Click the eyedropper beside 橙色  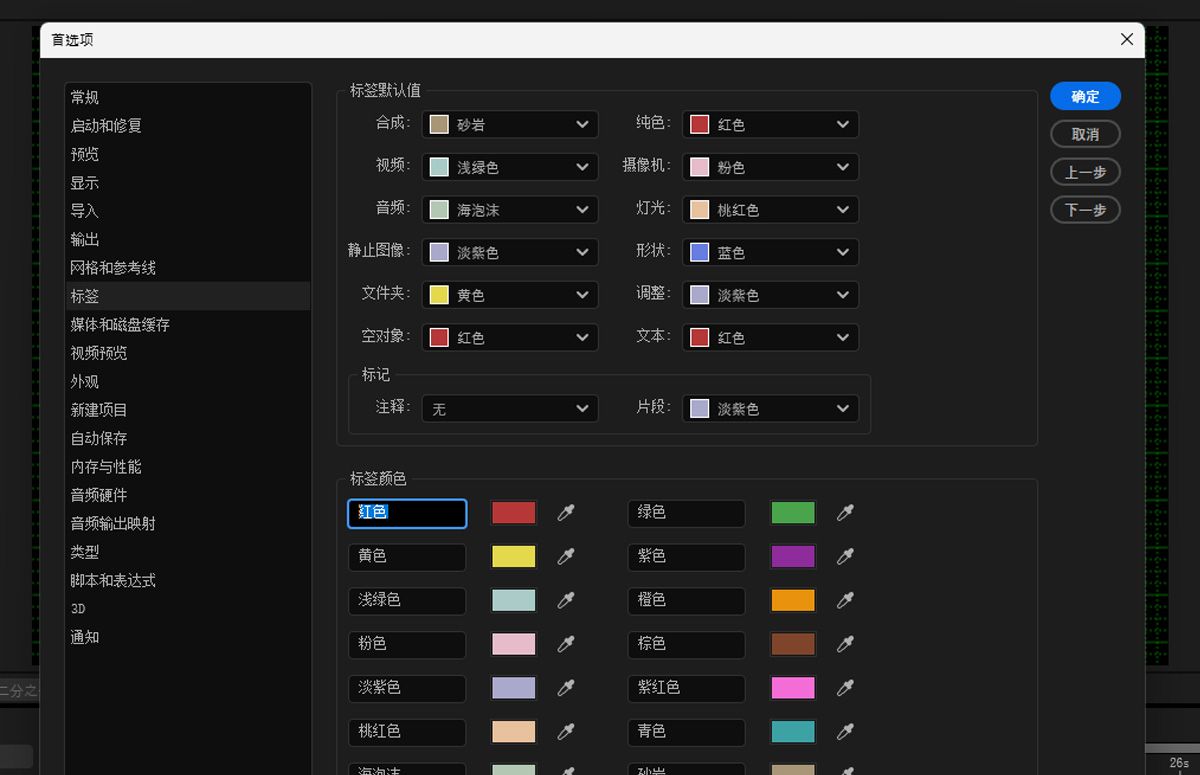(x=846, y=600)
